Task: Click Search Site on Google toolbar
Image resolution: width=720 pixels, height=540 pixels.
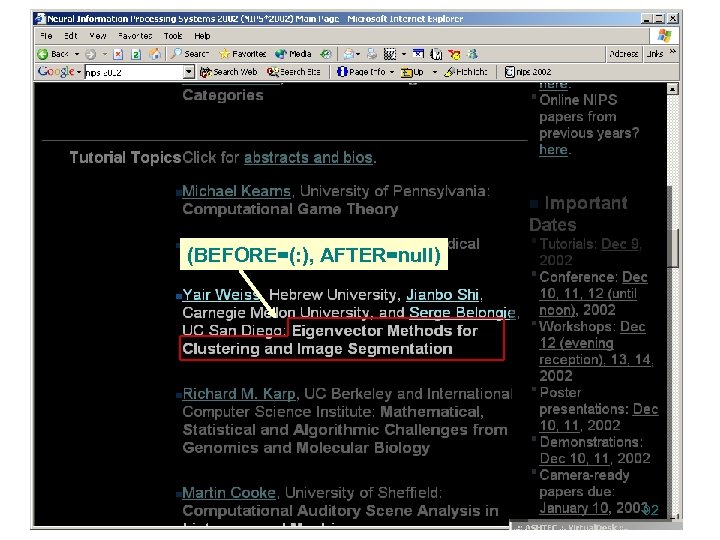Action: click(293, 72)
